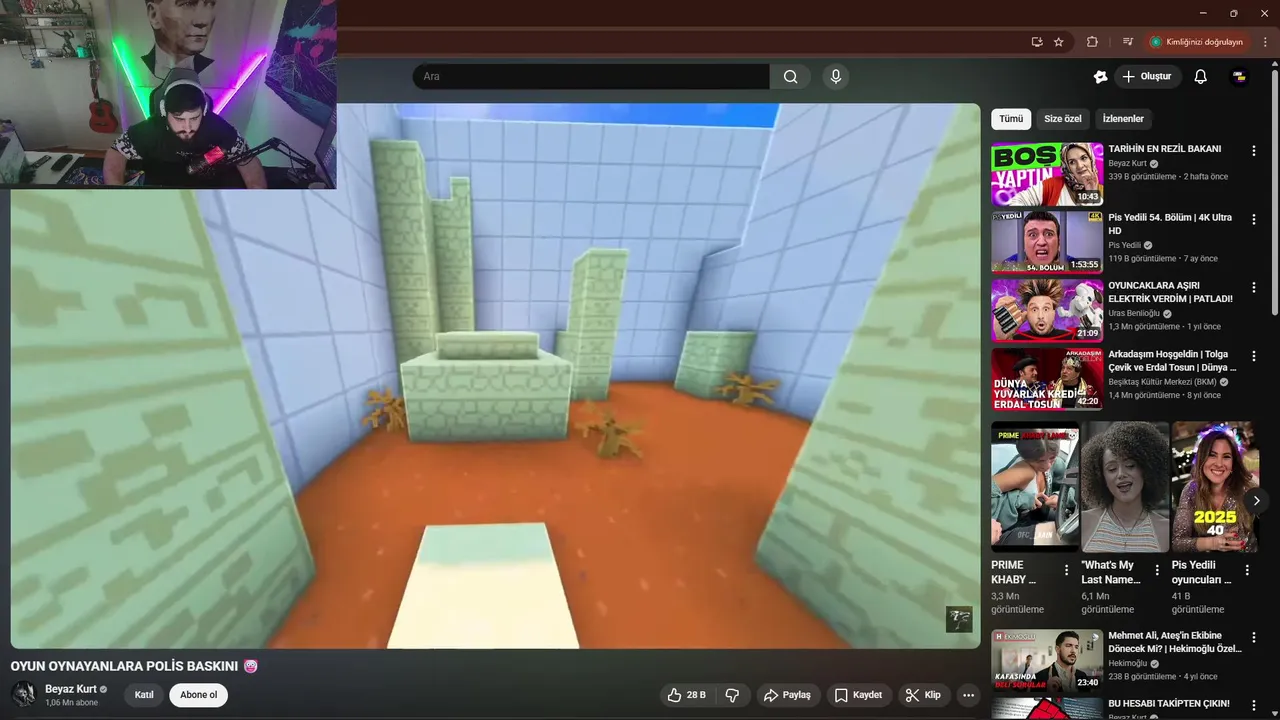Open the YouTube account avatar menu

1239,77
